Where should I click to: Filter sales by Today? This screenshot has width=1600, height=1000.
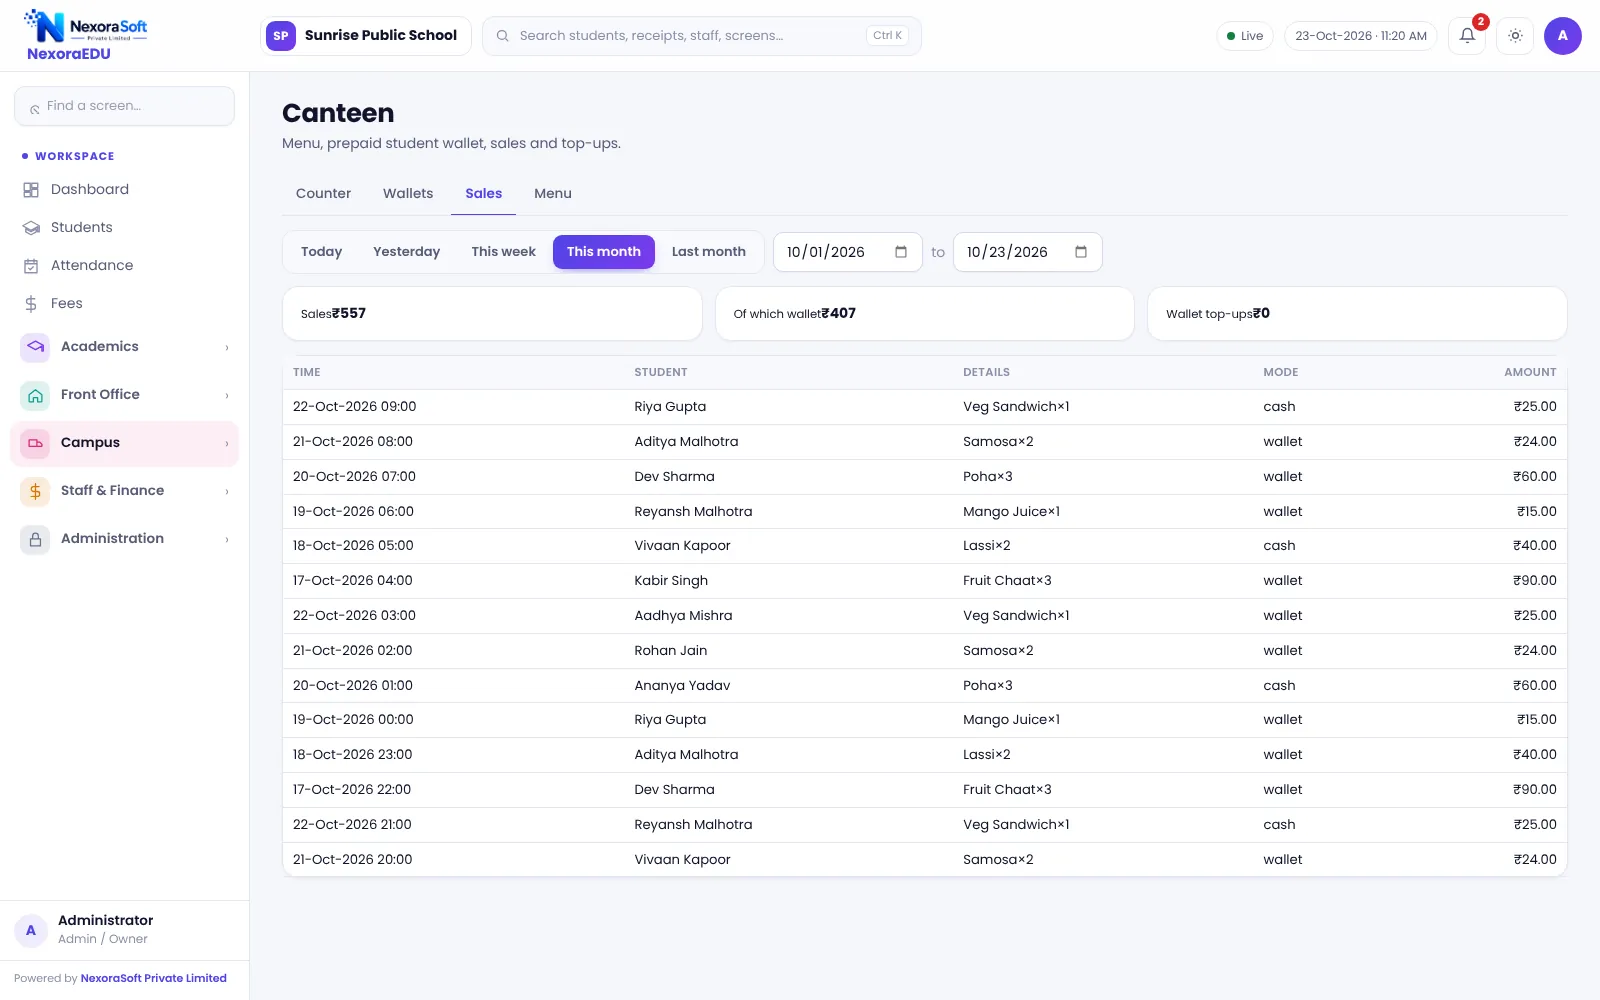[321, 252]
